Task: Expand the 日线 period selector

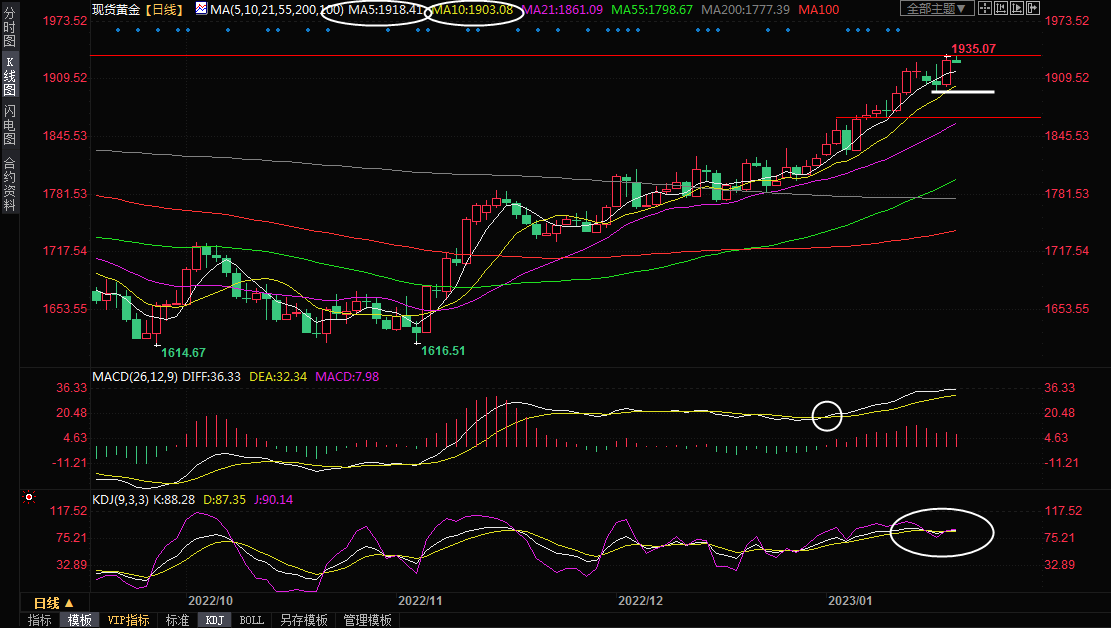Action: pyautogui.click(x=54, y=603)
